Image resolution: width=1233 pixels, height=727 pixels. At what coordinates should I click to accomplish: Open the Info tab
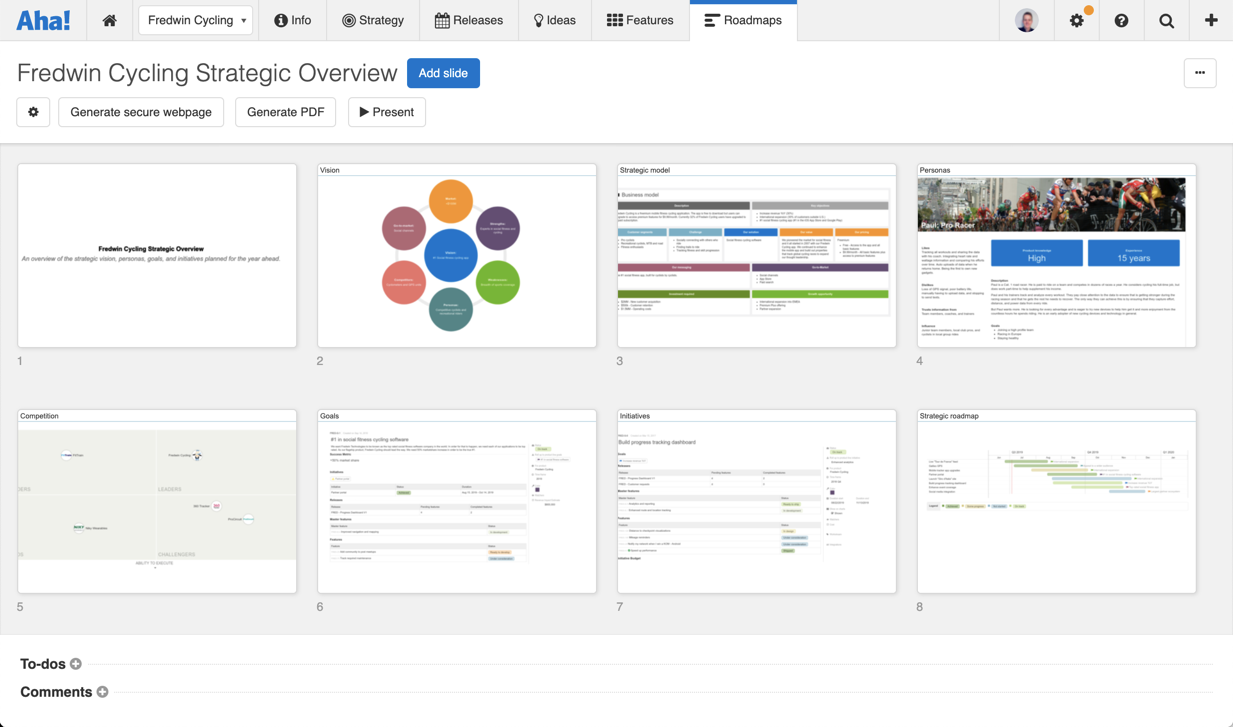[x=292, y=20]
